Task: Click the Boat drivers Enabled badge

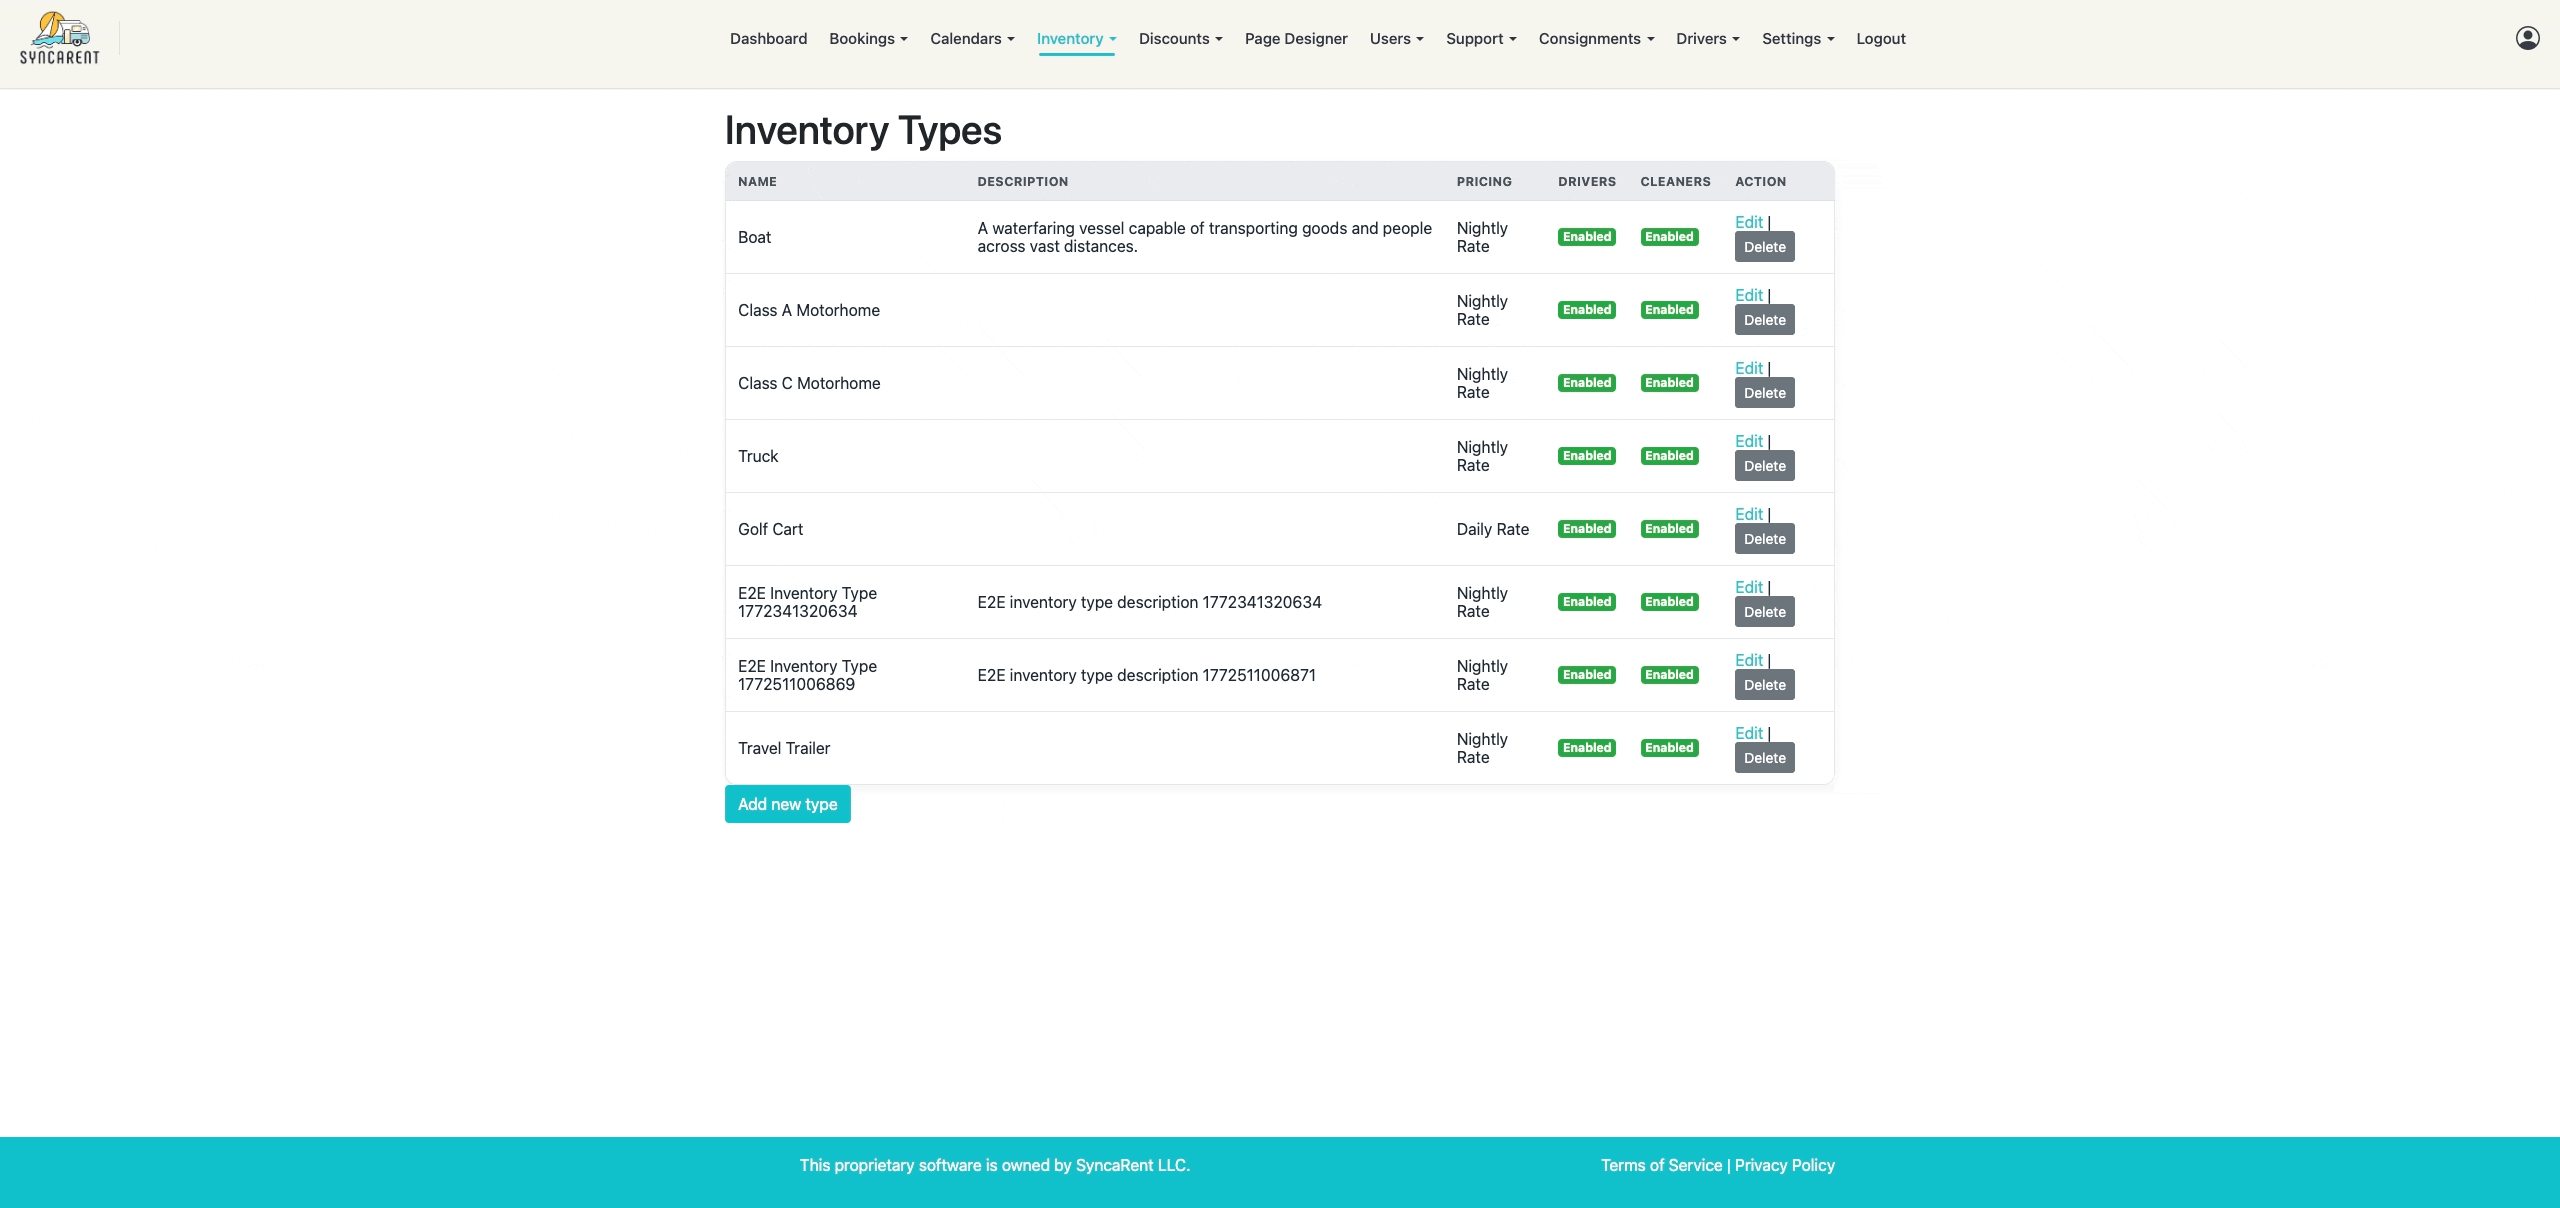Action: (1587, 237)
